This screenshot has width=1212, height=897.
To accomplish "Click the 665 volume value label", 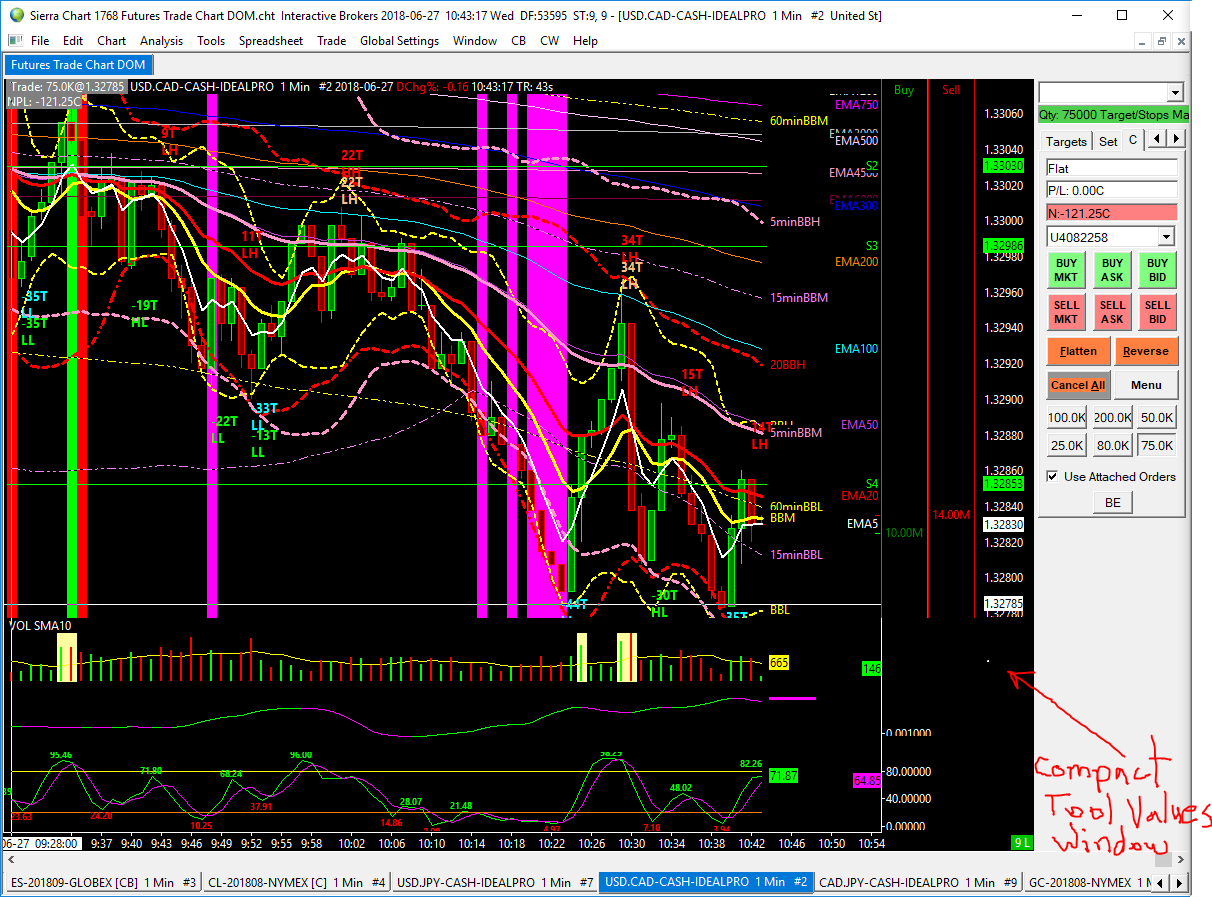I will (779, 663).
